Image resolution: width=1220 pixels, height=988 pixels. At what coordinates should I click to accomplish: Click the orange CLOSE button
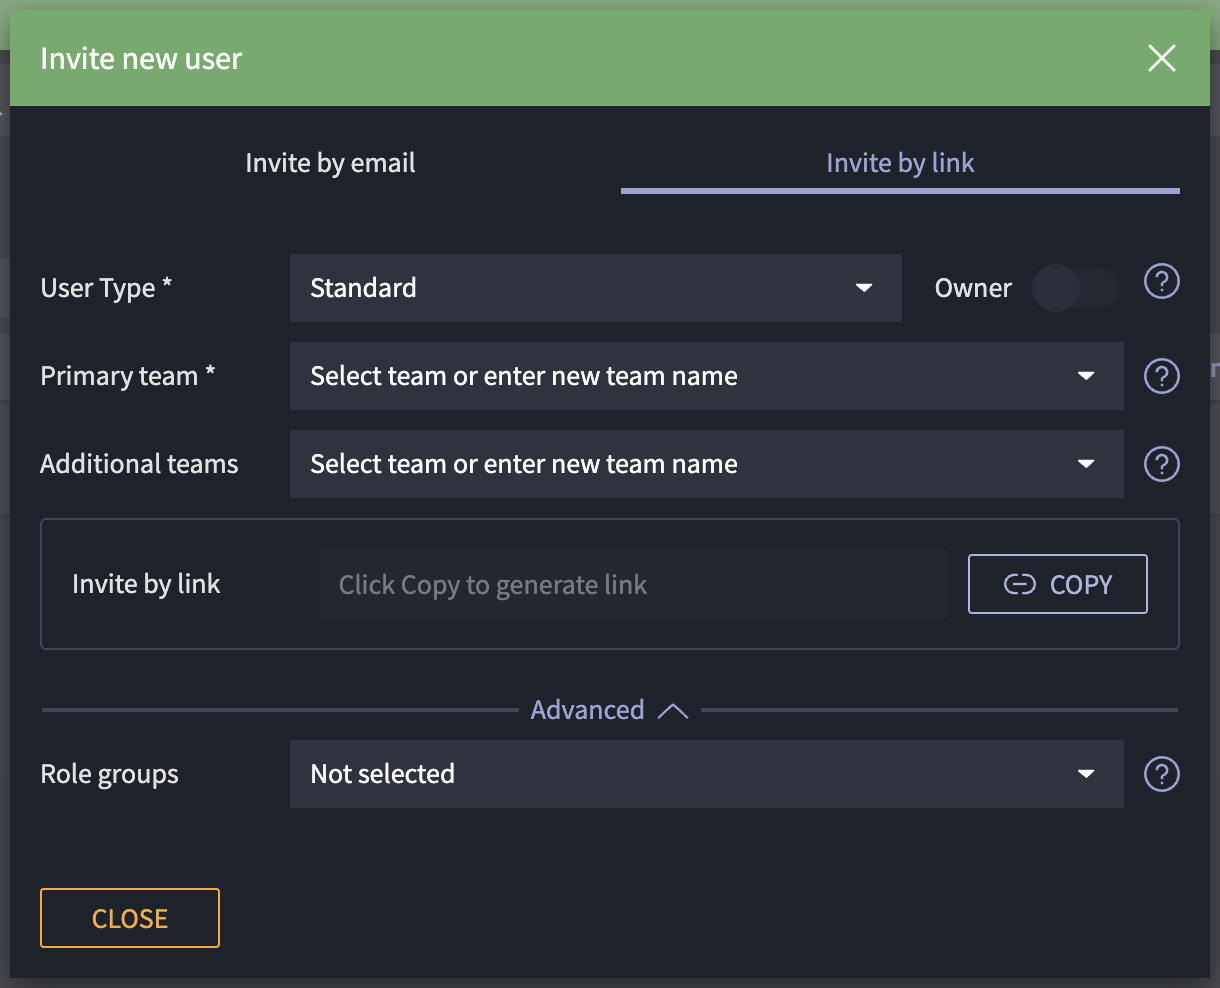pos(130,918)
